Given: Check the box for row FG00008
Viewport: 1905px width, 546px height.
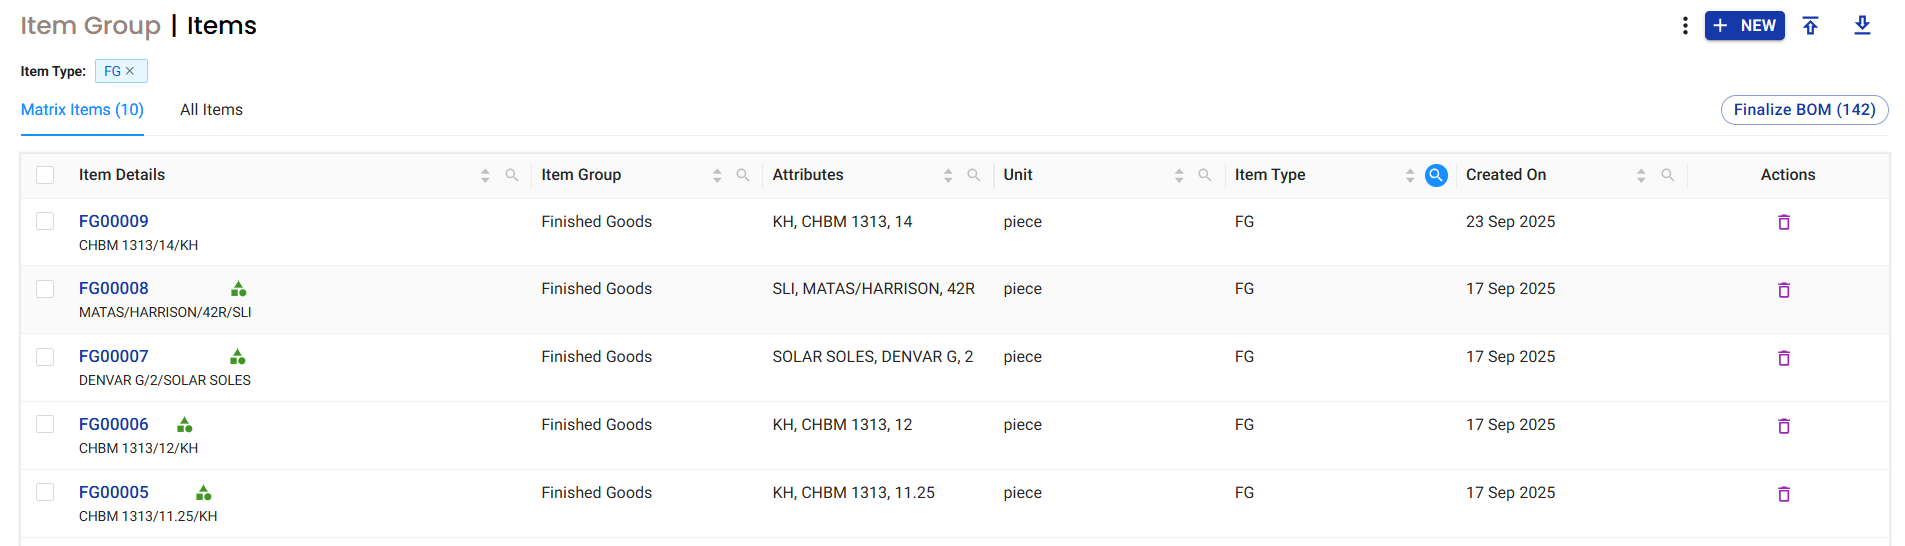Looking at the screenshot, I should pyautogui.click(x=45, y=289).
